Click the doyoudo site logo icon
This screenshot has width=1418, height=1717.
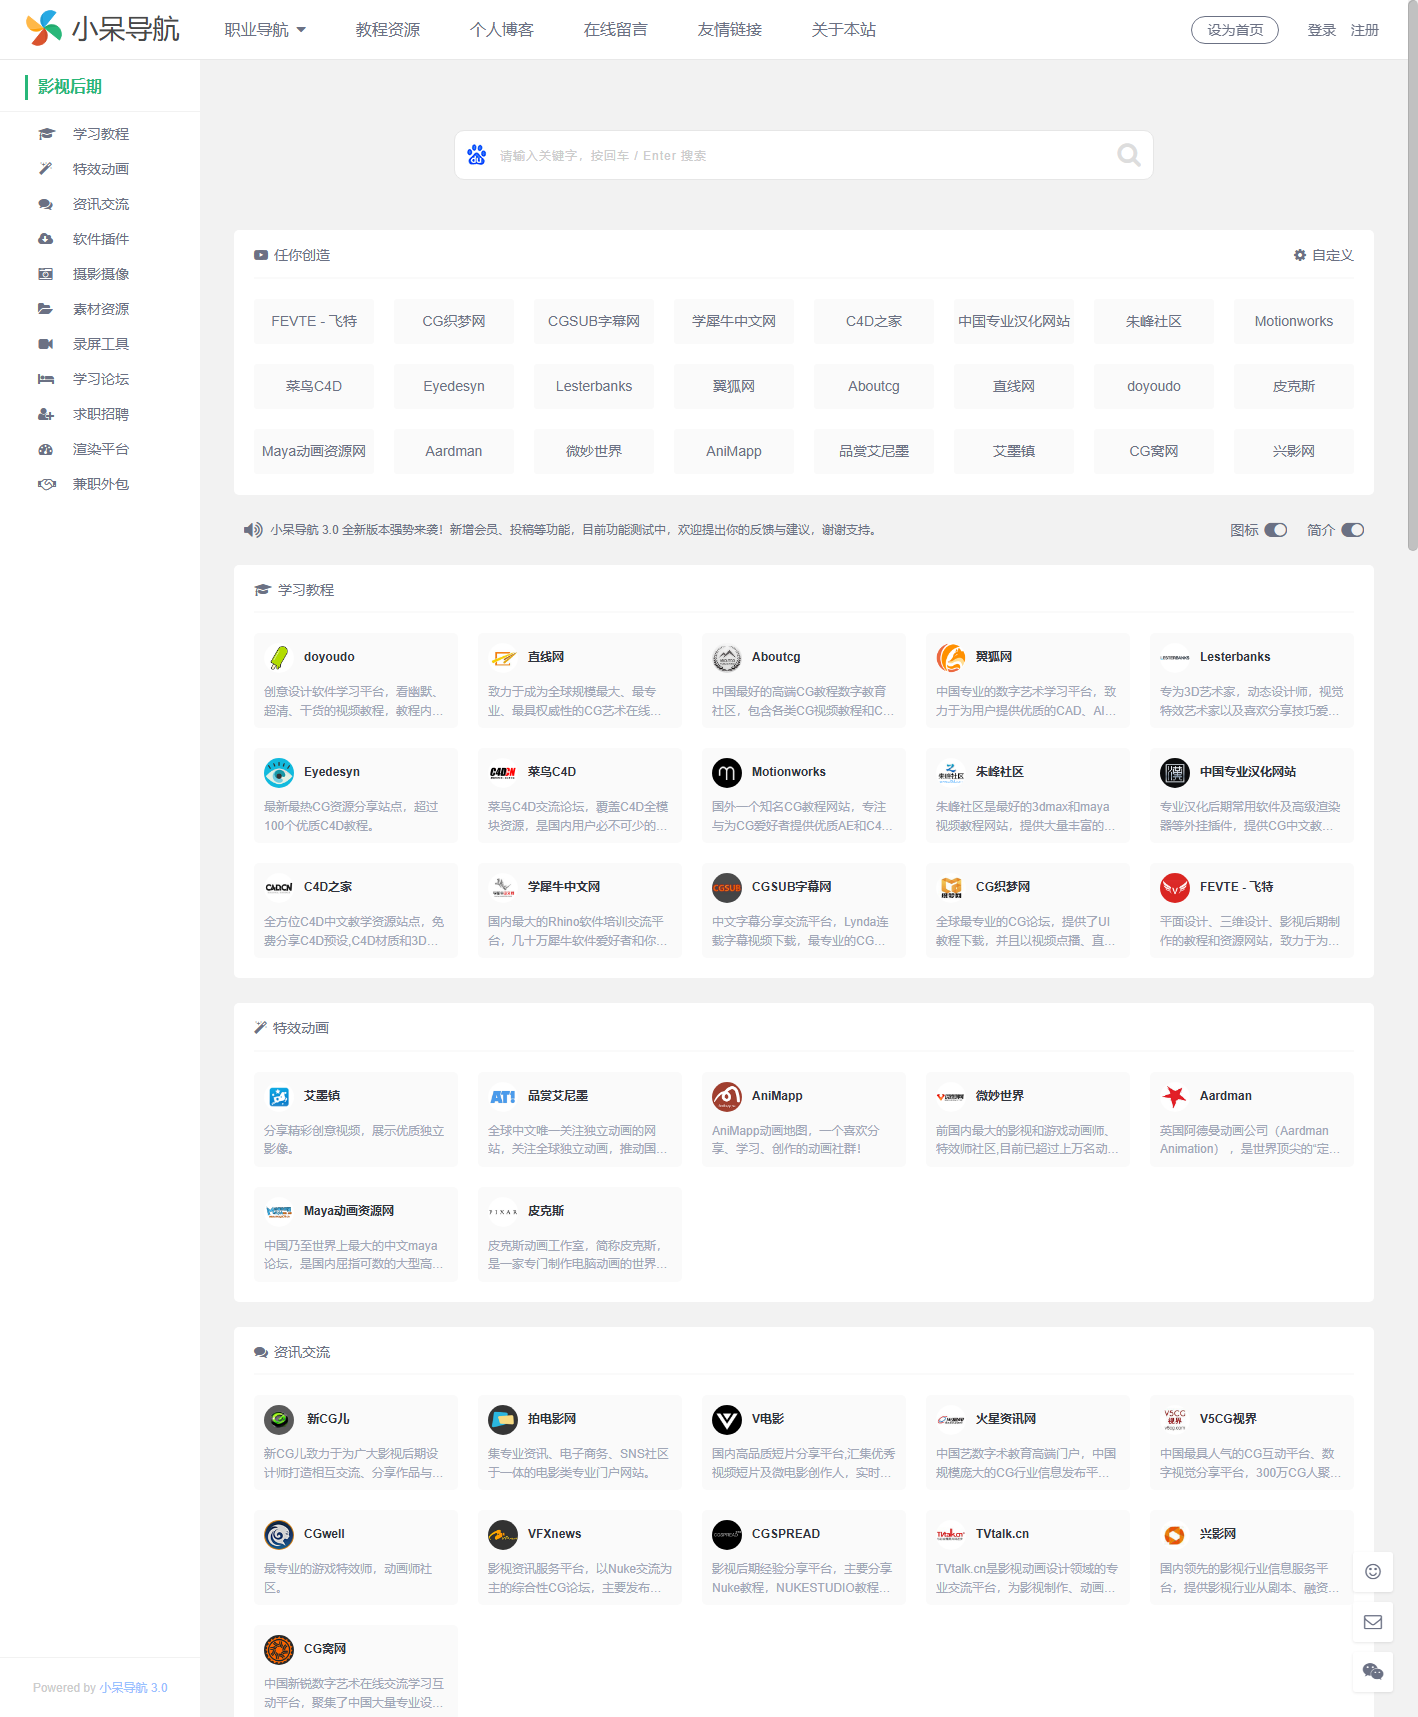tap(279, 658)
